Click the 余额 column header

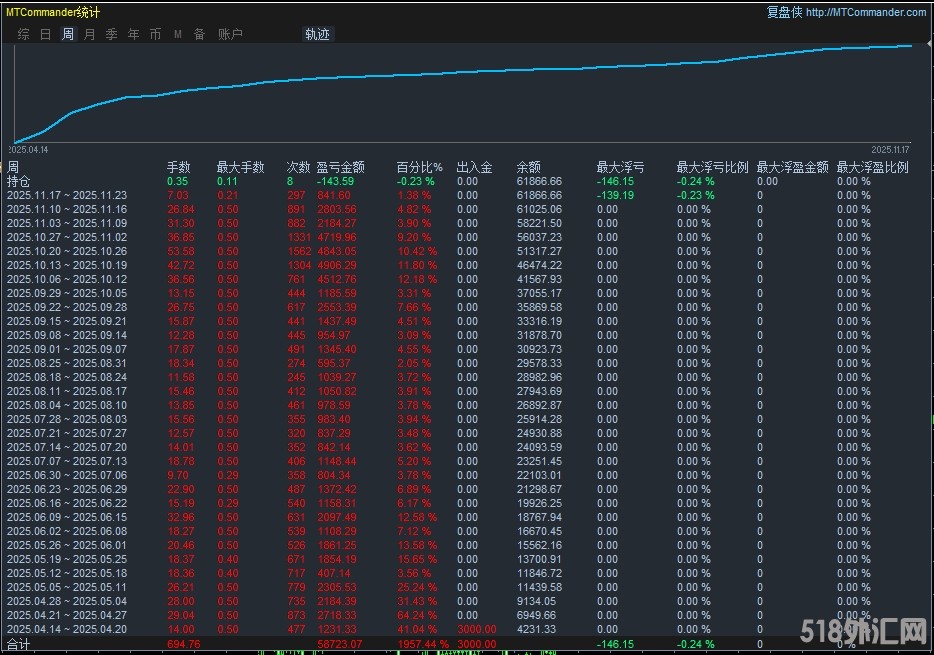pyautogui.click(x=528, y=167)
